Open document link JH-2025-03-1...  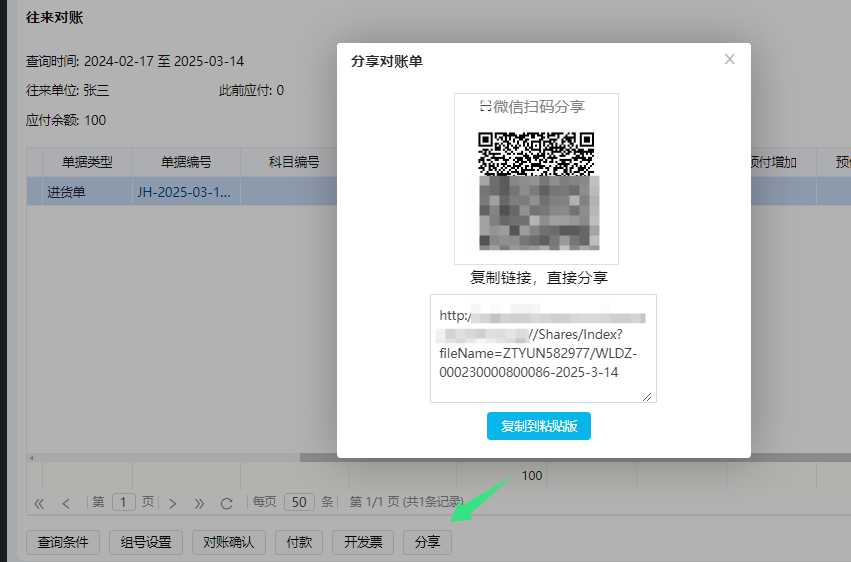click(x=183, y=192)
